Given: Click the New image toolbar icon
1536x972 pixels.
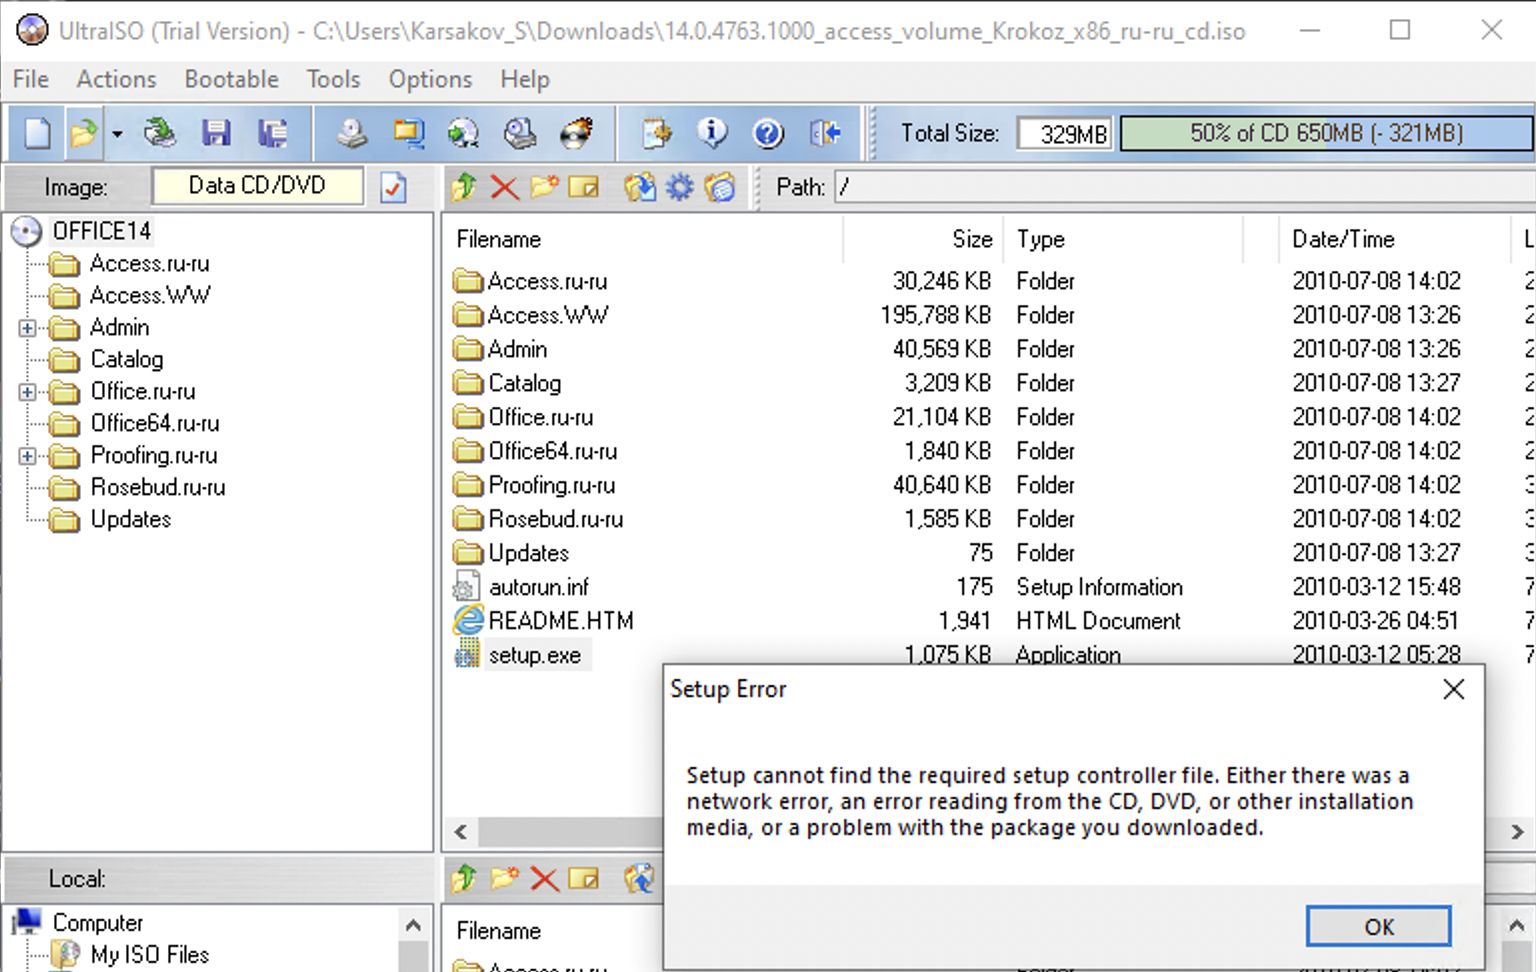Looking at the screenshot, I should (x=37, y=133).
